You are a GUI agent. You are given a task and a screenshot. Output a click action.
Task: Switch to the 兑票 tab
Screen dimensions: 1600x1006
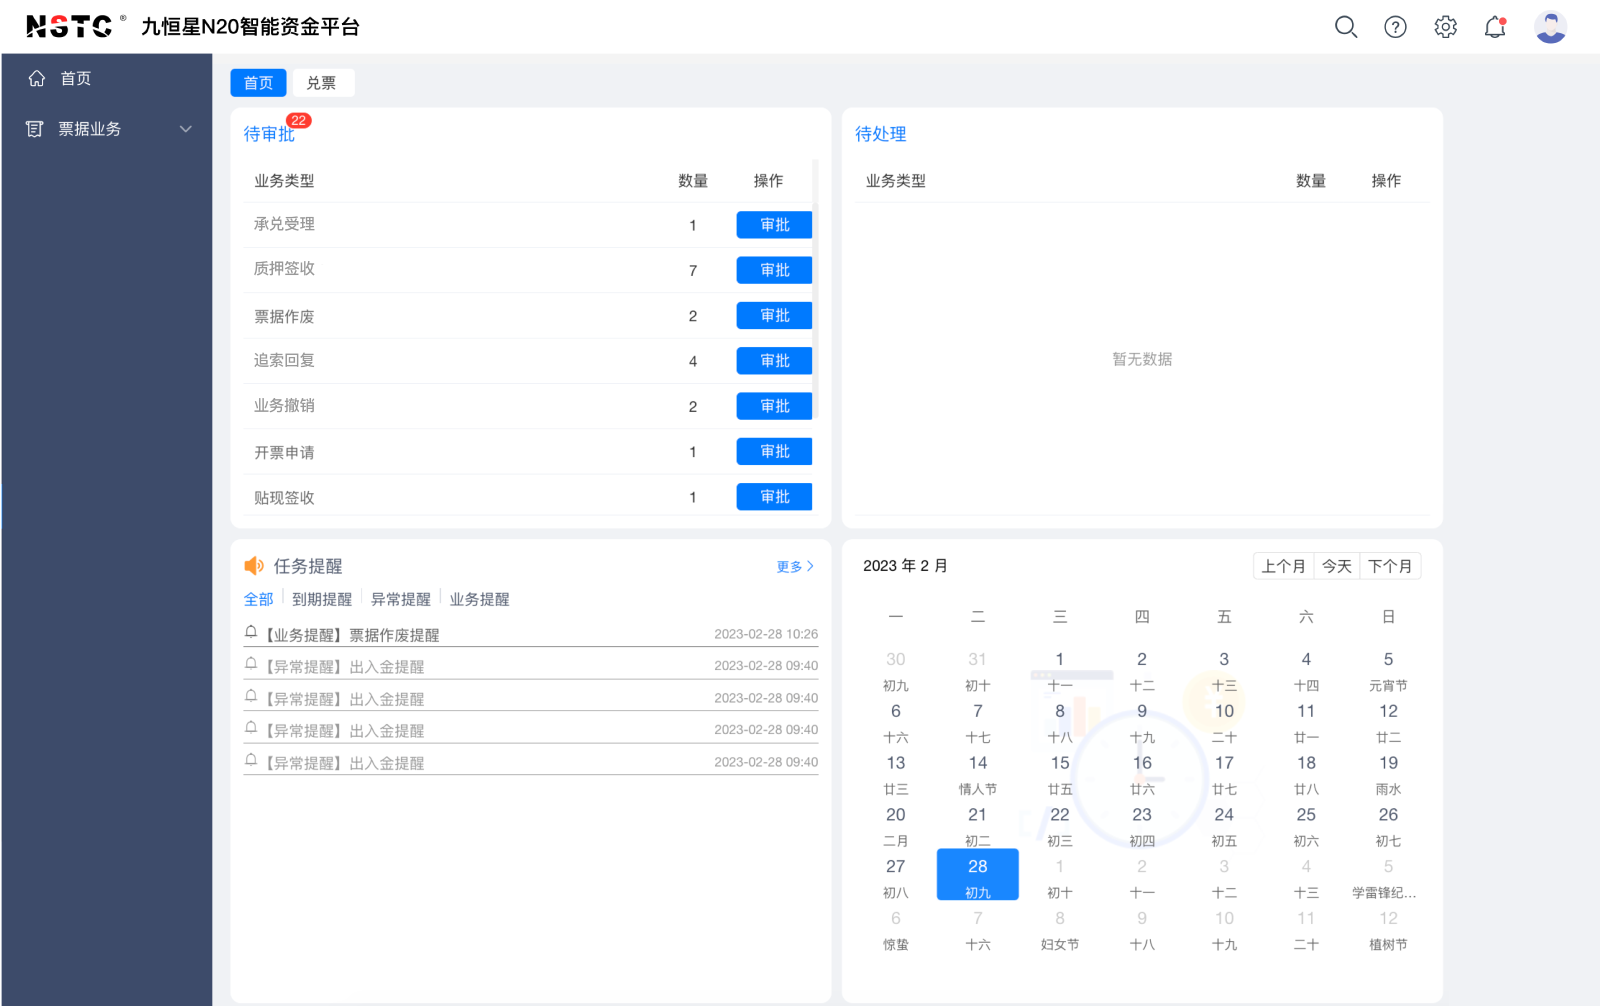pyautogui.click(x=321, y=83)
